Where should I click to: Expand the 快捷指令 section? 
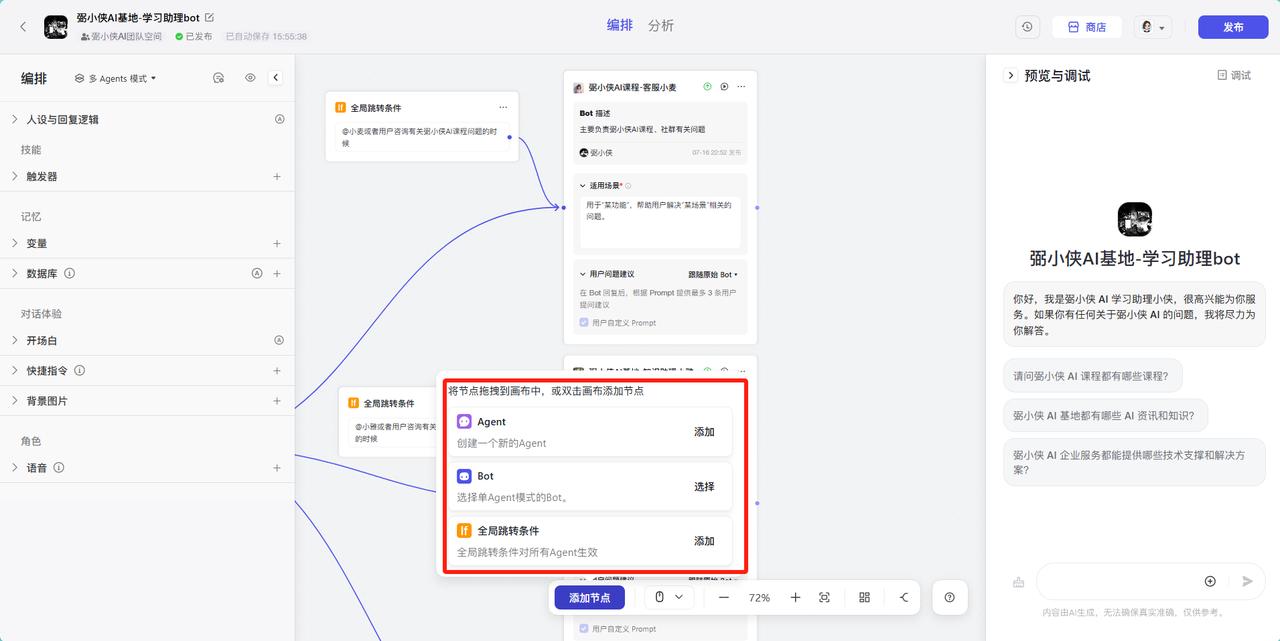point(14,370)
